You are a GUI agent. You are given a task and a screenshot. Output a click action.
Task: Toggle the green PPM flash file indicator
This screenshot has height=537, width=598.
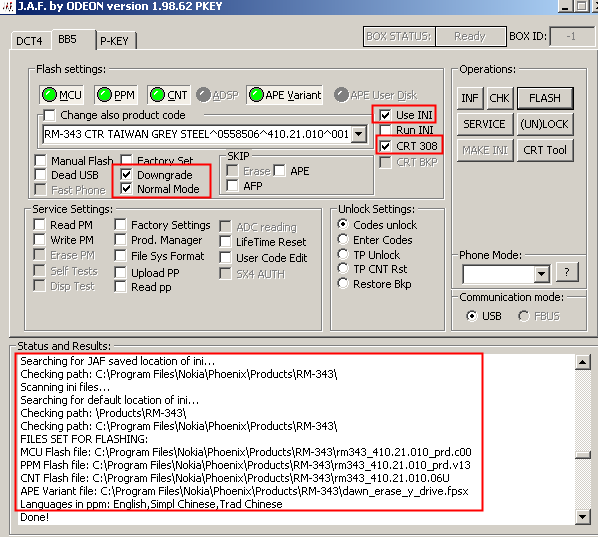coord(116,95)
